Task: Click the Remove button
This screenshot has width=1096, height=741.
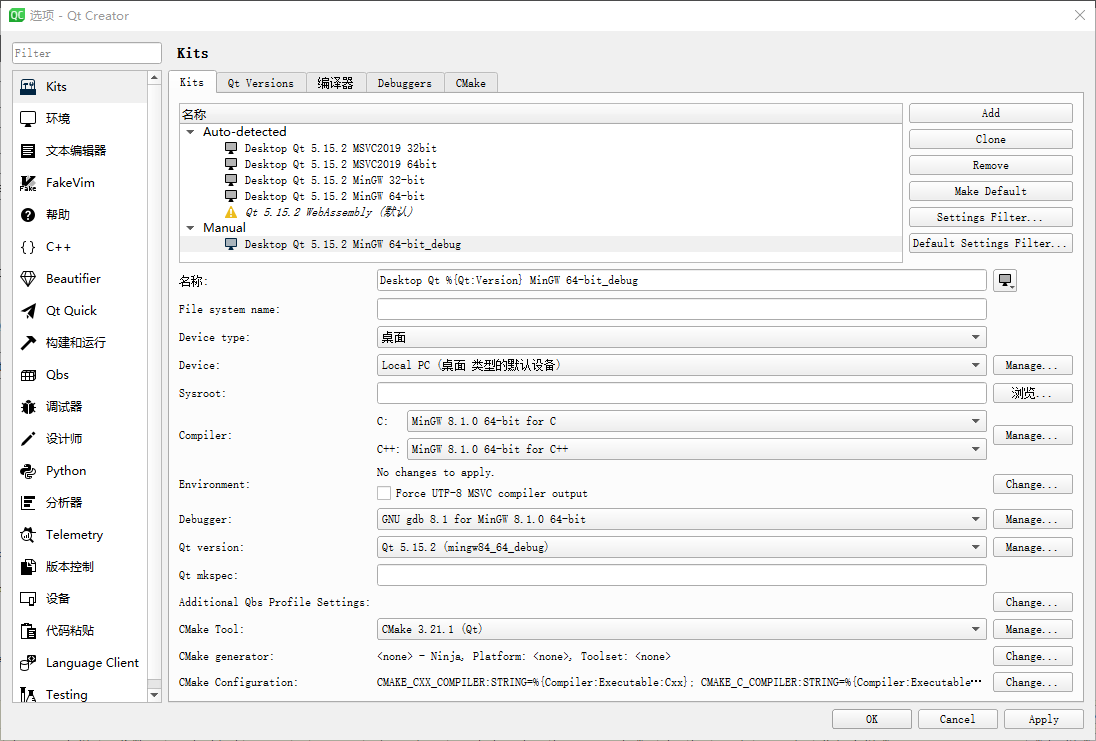Action: (x=990, y=166)
